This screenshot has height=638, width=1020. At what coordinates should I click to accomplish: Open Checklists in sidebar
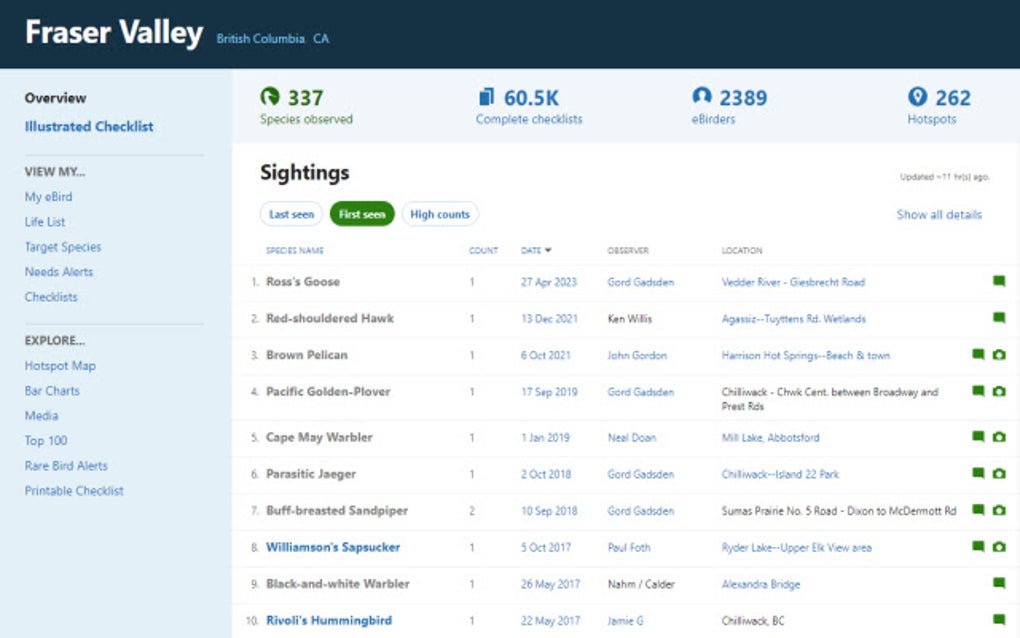[x=51, y=297]
